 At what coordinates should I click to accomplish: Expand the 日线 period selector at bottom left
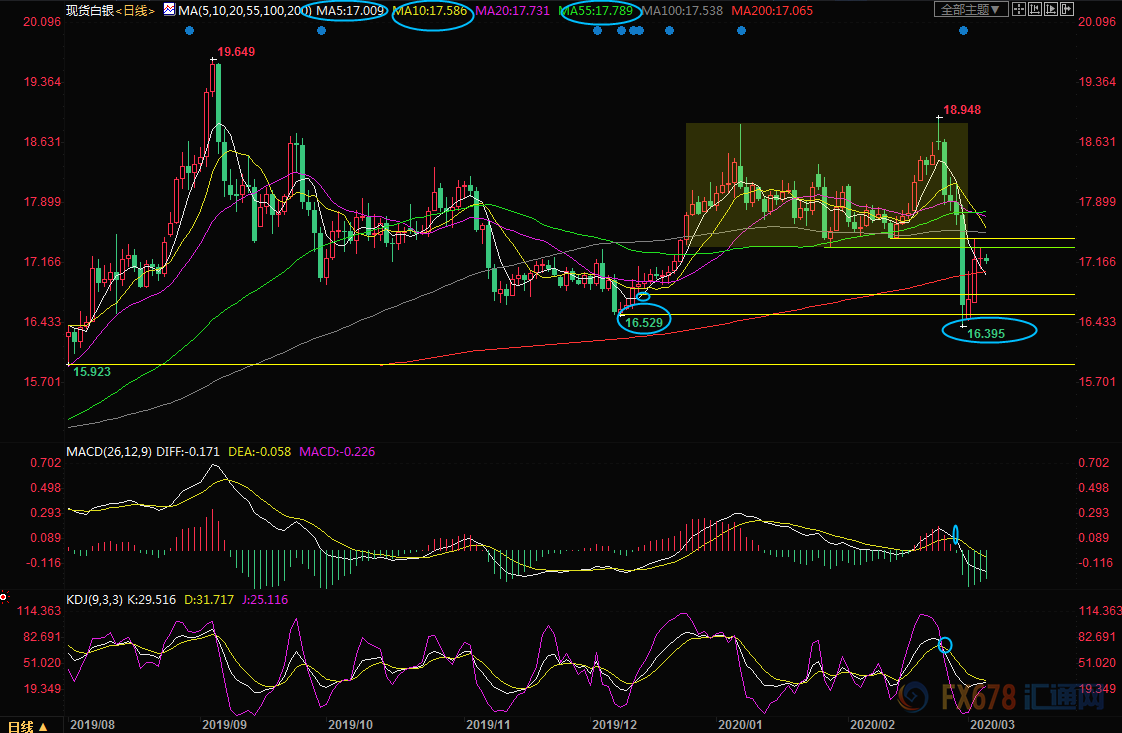(29, 726)
